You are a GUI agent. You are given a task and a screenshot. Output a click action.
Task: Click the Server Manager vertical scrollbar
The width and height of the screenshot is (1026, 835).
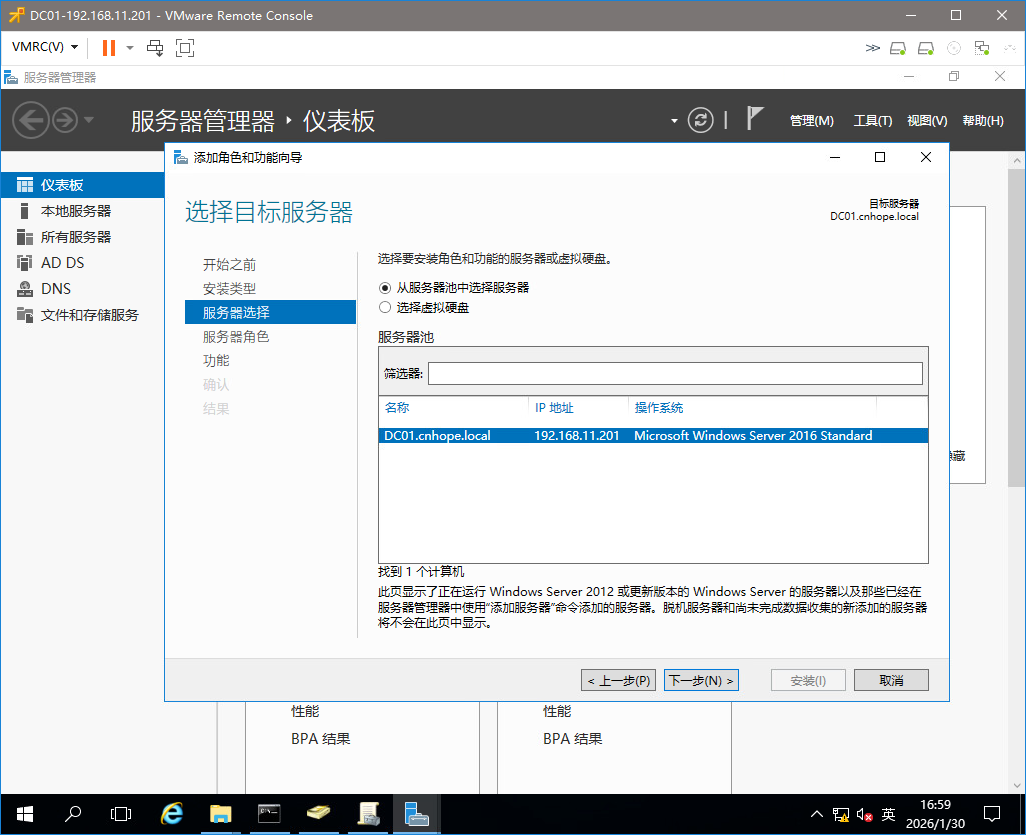(x=1017, y=327)
